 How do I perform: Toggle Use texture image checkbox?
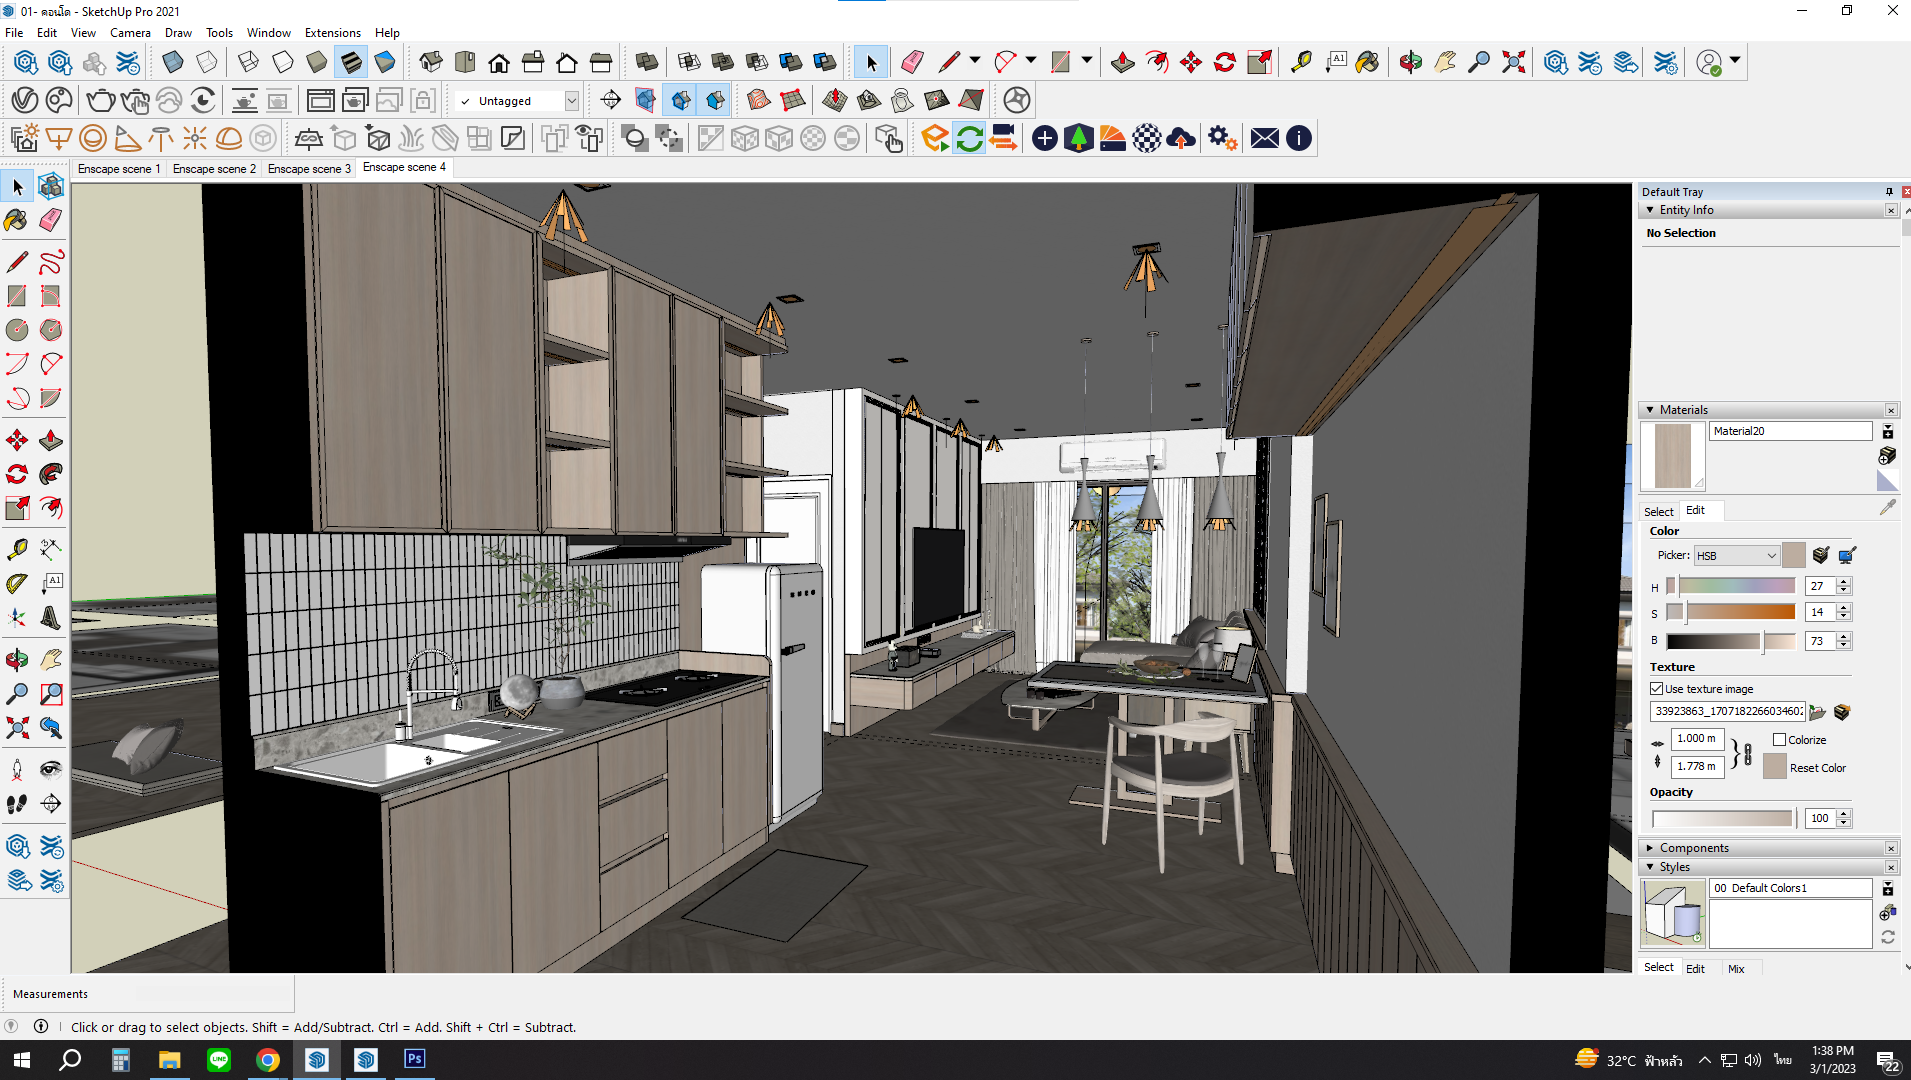[1656, 689]
